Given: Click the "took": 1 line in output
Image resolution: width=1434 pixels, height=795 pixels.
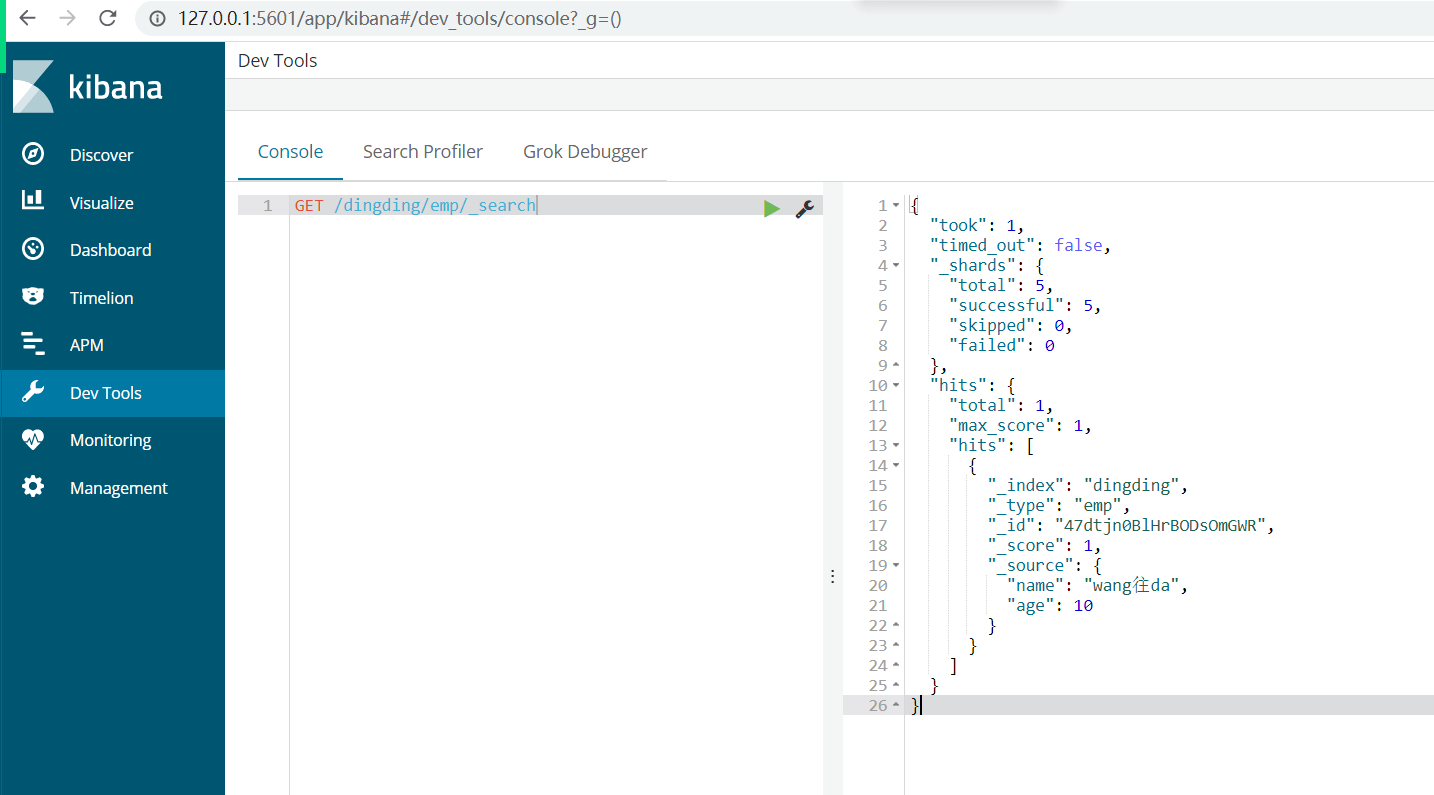Looking at the screenshot, I should (977, 225).
